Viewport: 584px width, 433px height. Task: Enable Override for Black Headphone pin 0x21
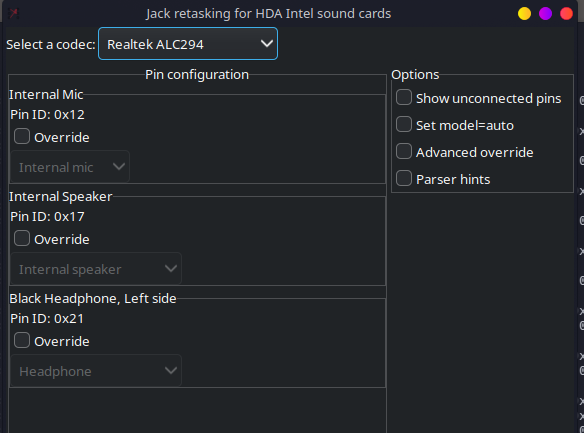click(x=22, y=340)
